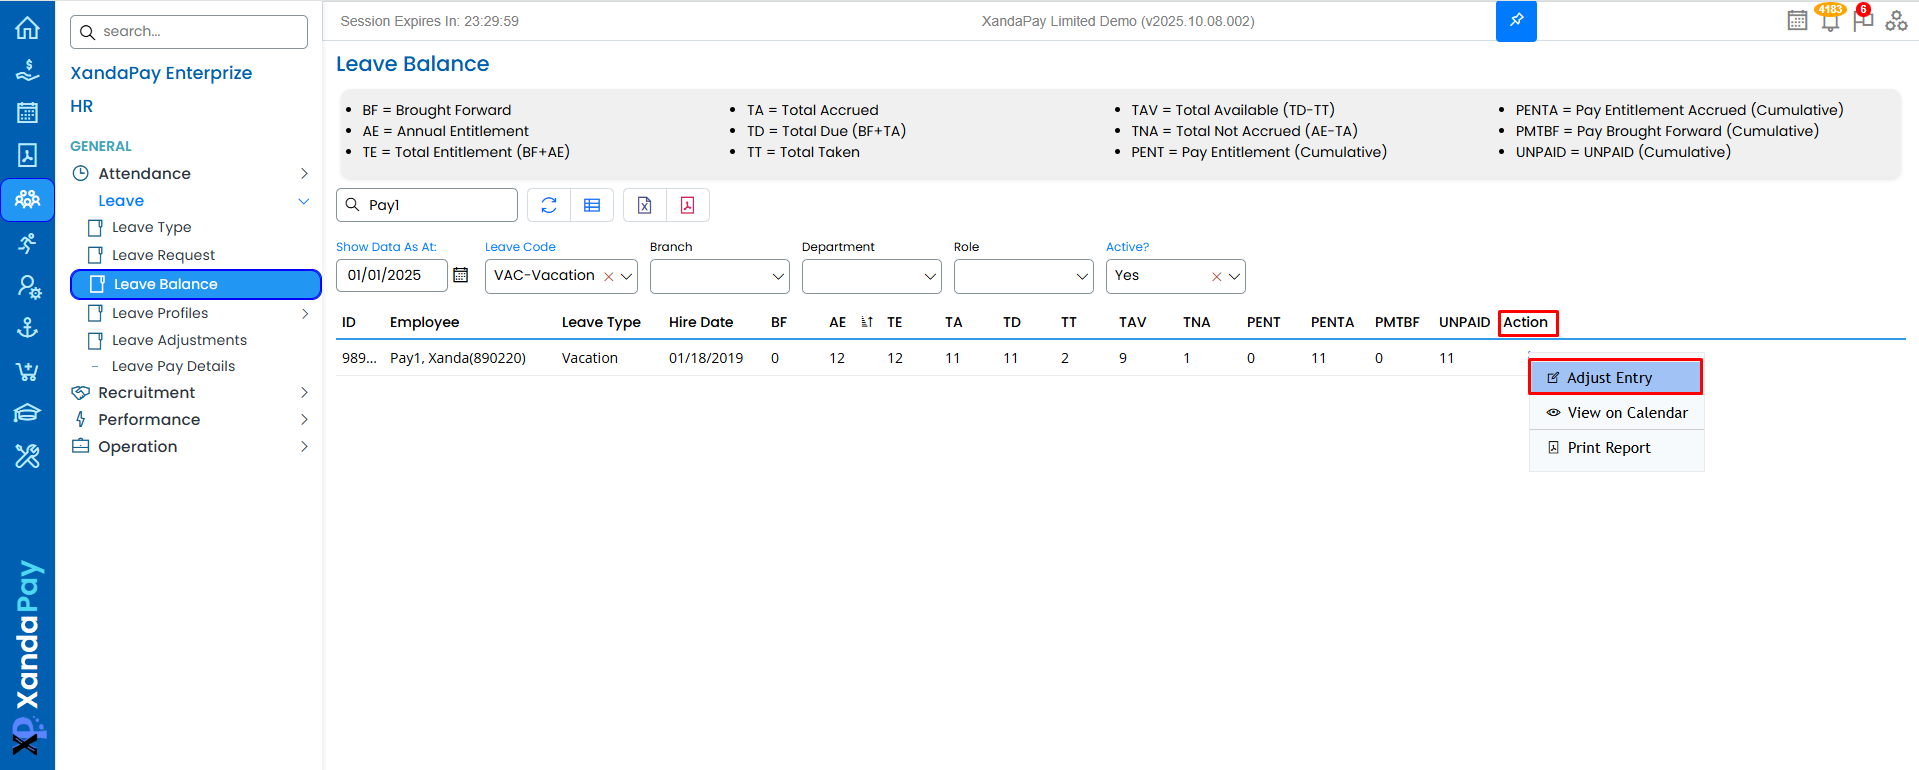Open the Department dropdown

click(x=872, y=276)
